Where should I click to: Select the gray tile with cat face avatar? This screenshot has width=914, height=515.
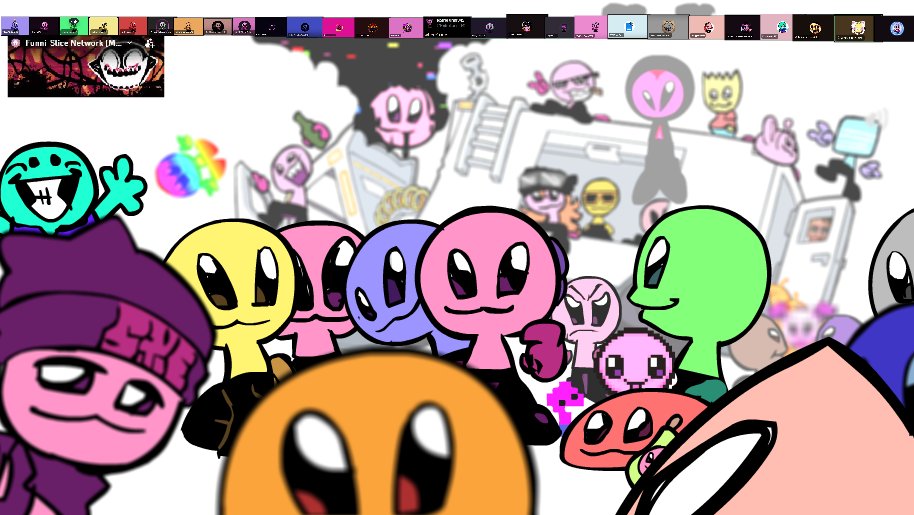point(668,27)
